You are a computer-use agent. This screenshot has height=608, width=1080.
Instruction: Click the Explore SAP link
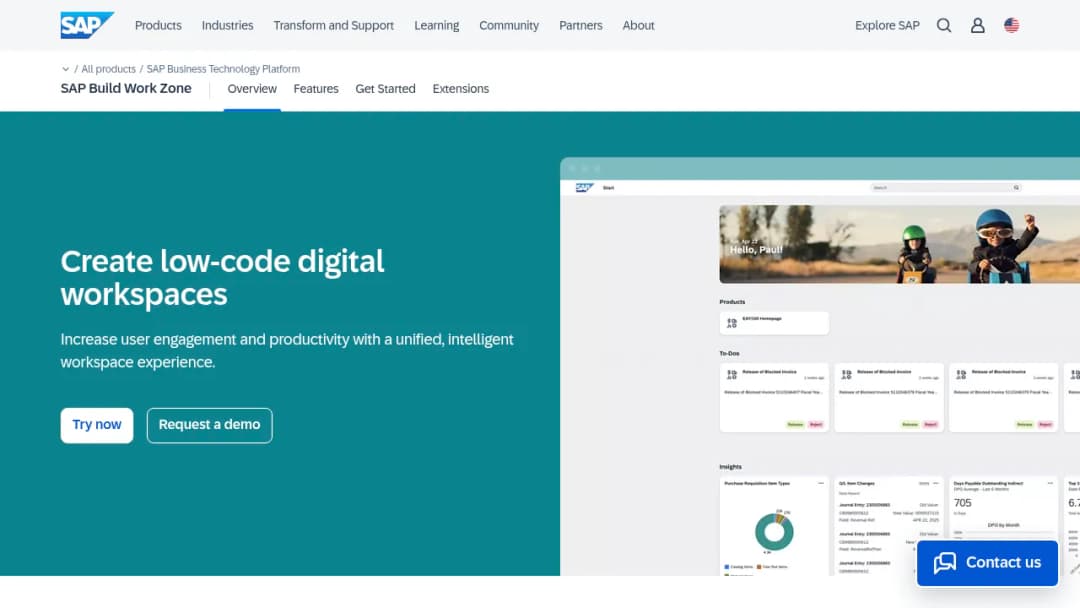click(x=887, y=25)
